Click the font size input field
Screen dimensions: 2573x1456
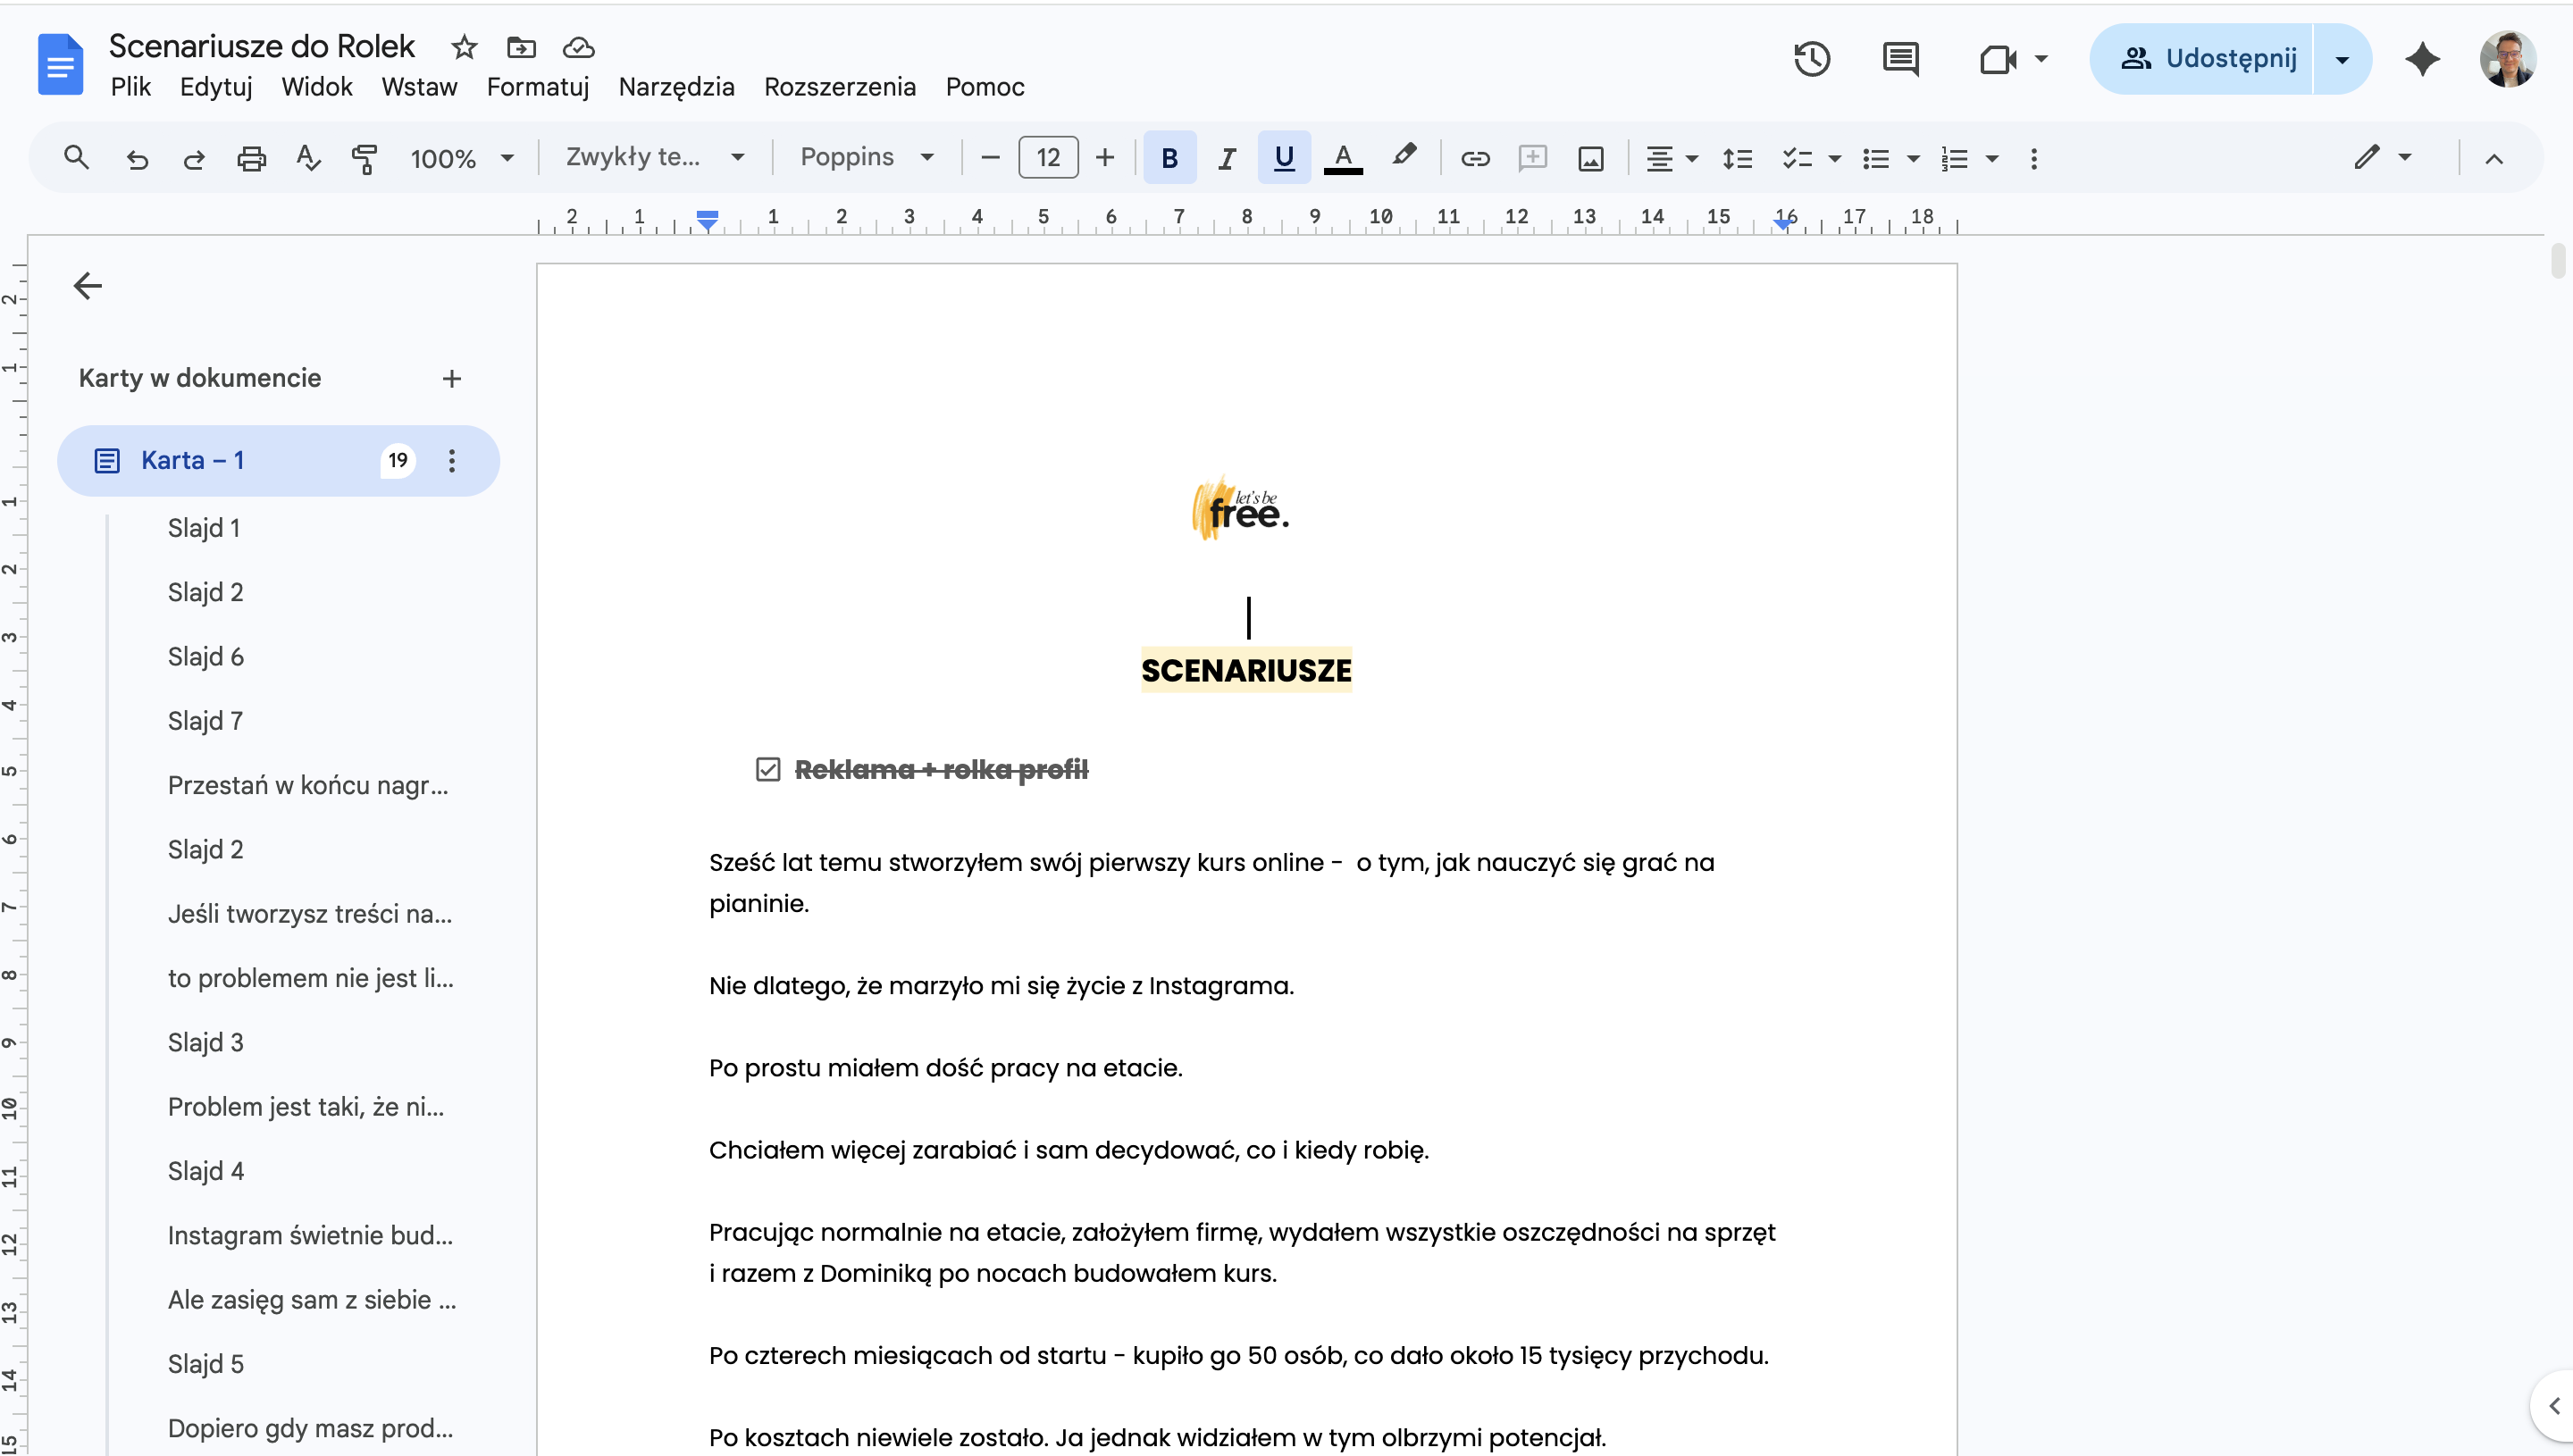click(1048, 158)
